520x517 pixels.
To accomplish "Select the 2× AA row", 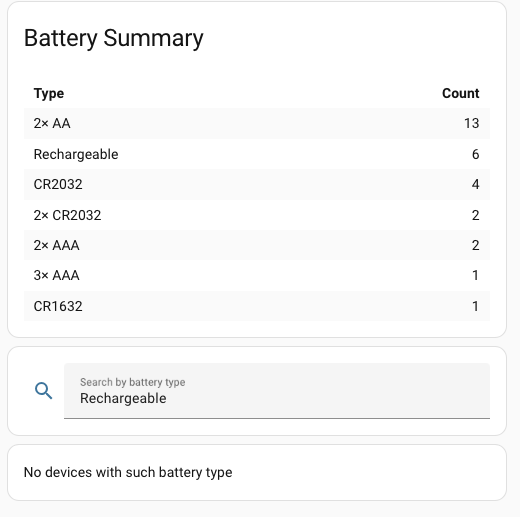I will click(x=257, y=123).
